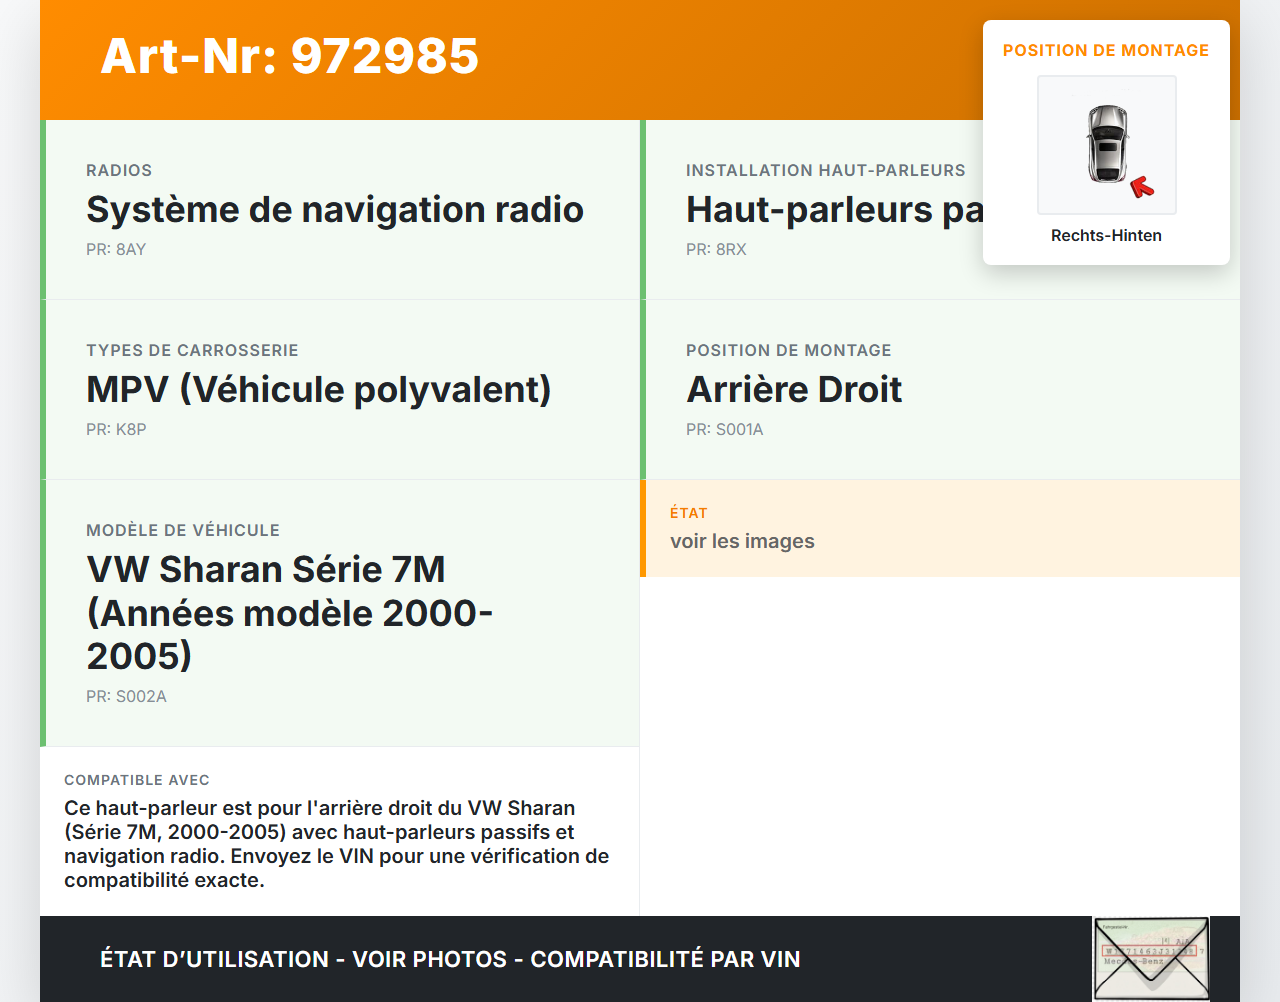Select the POSITION DE MONTAGE header label
The image size is (1280, 1002).
[x=1106, y=50]
